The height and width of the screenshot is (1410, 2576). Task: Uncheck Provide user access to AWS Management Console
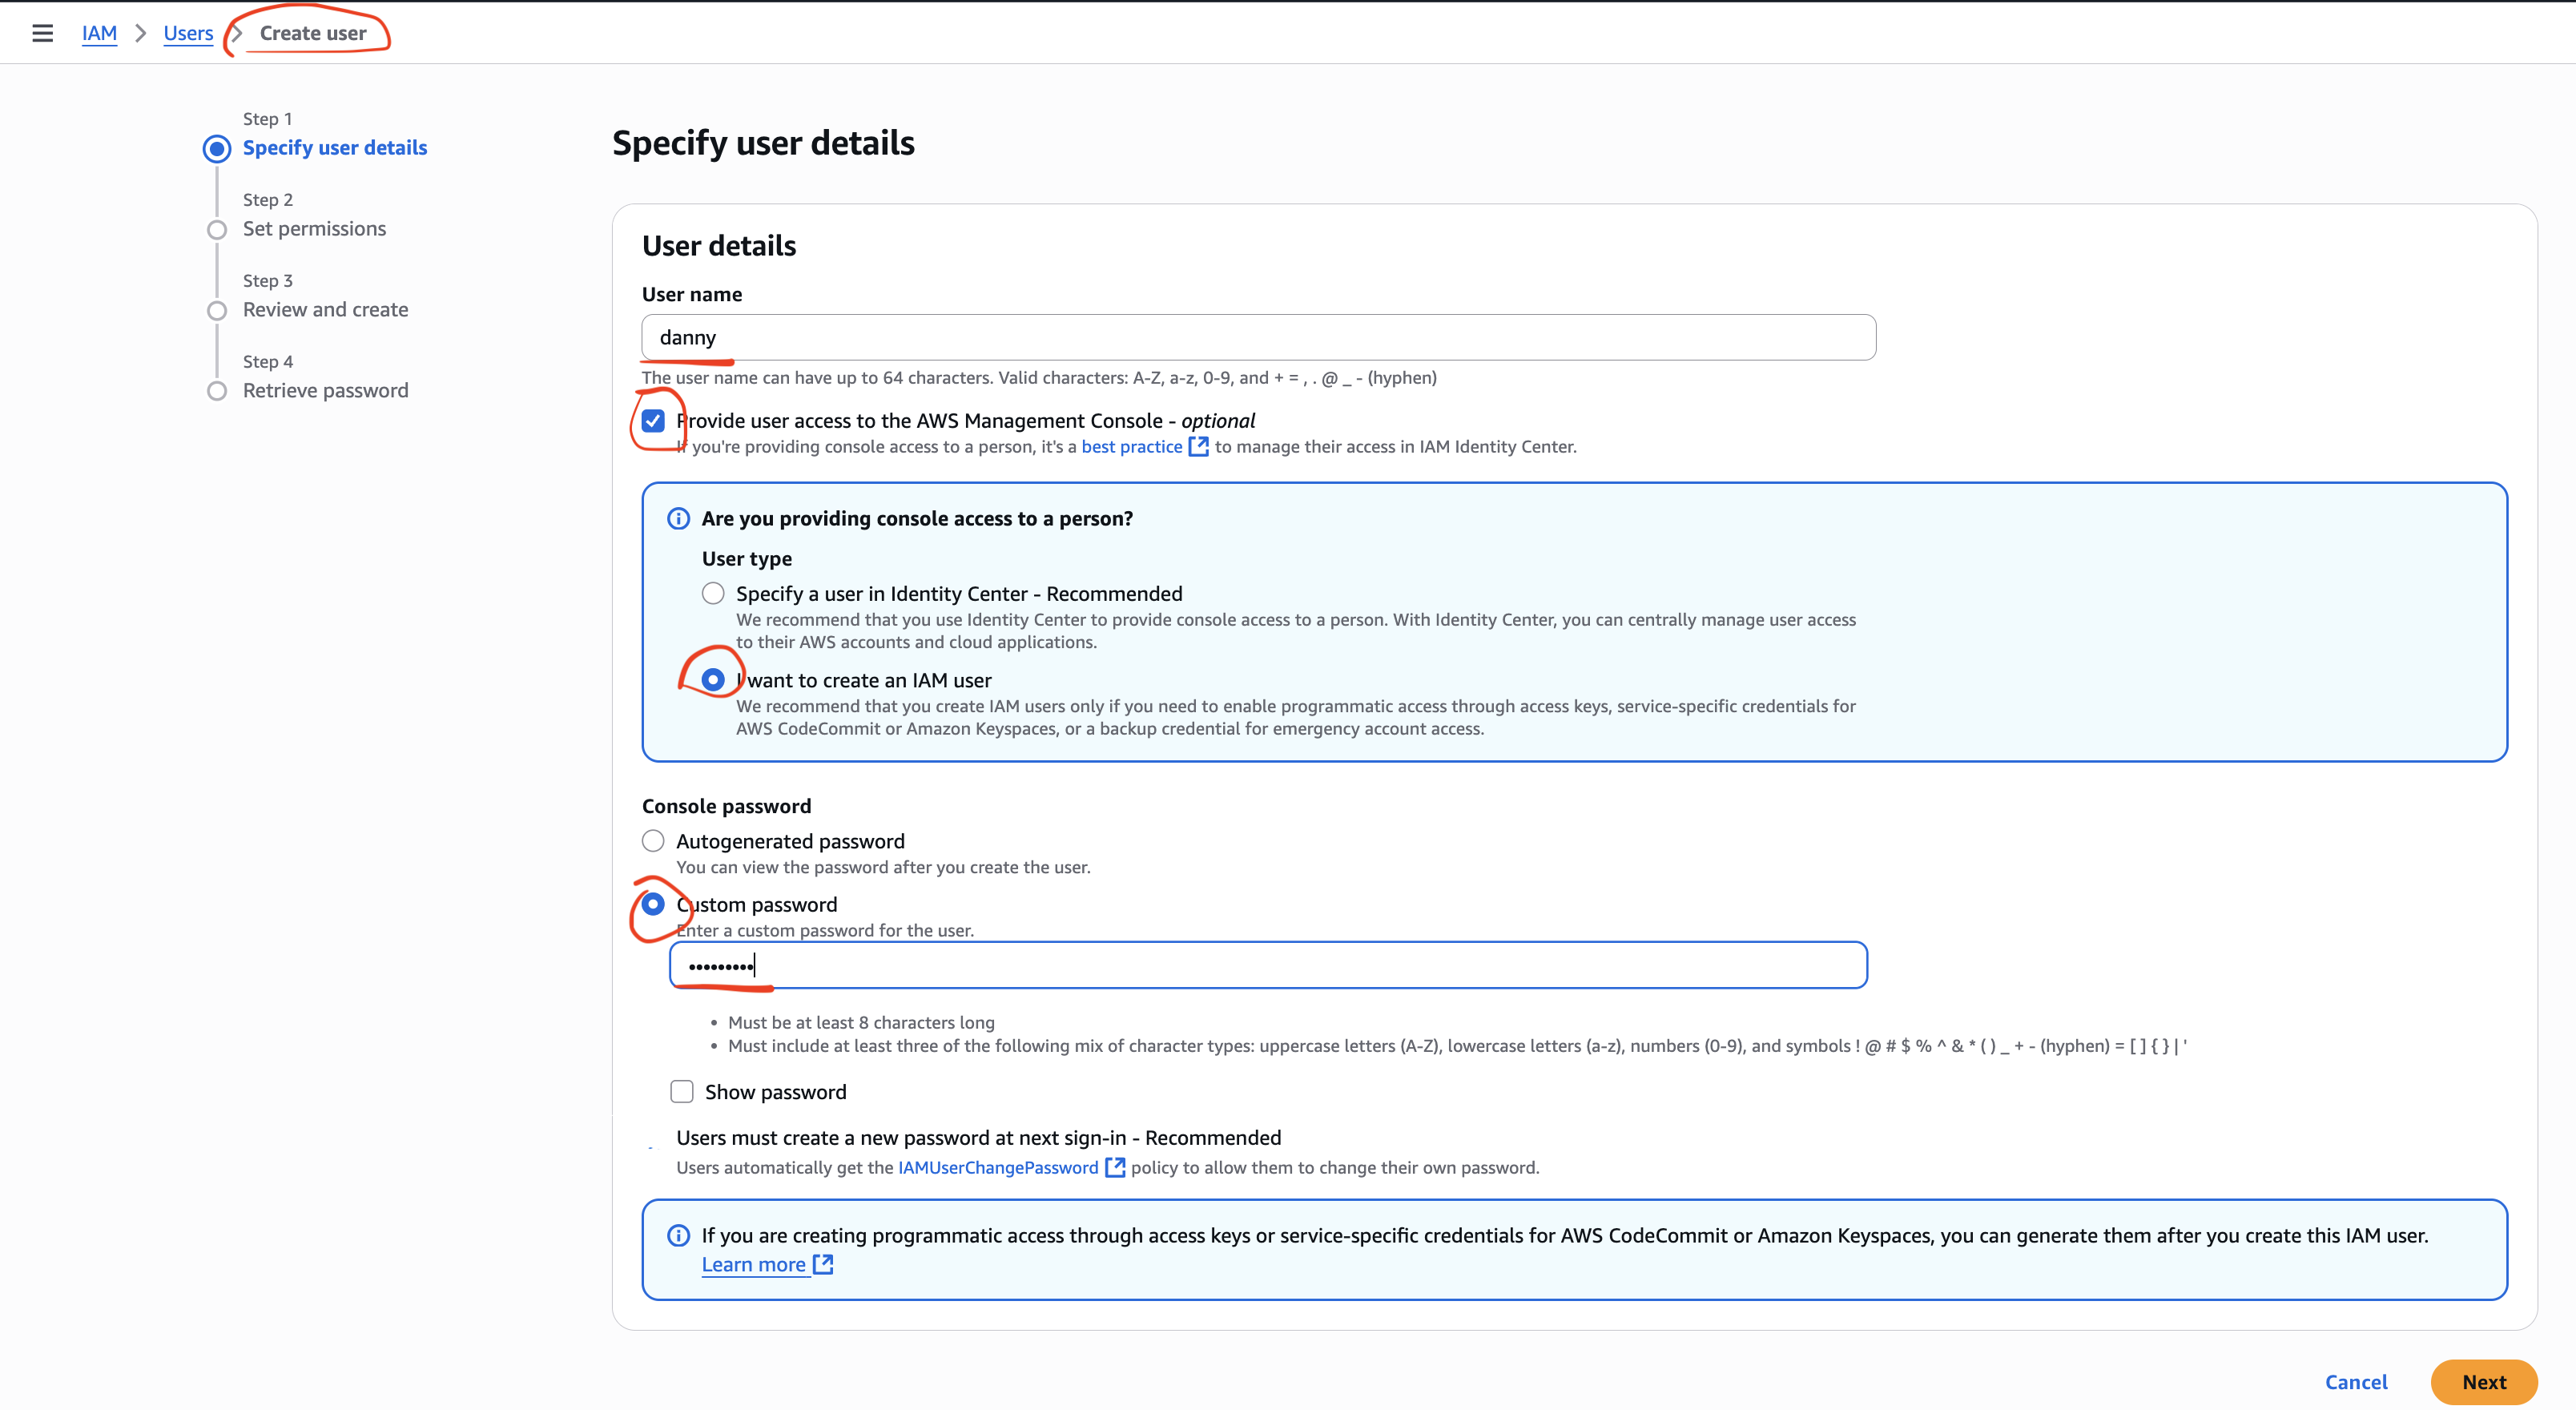[654, 421]
